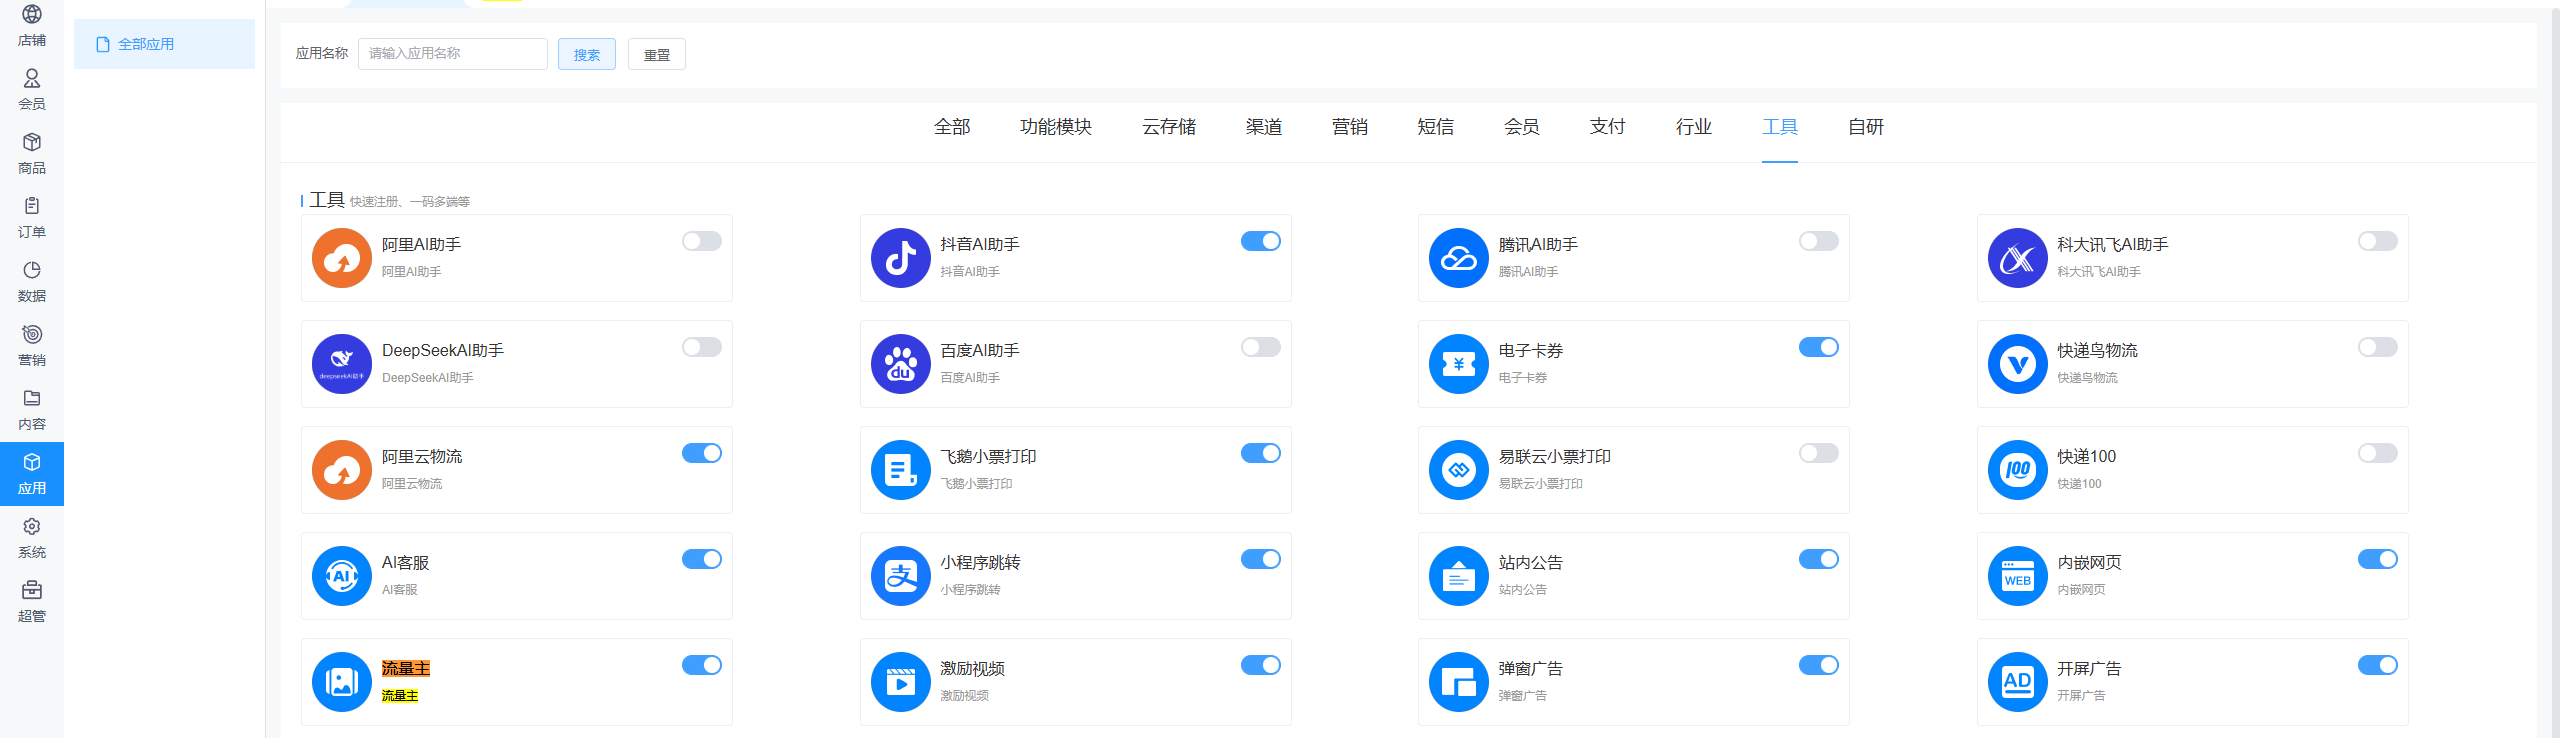Open the 店铺 sidebar section
Image resolution: width=2560 pixels, height=738 pixels.
(32, 26)
